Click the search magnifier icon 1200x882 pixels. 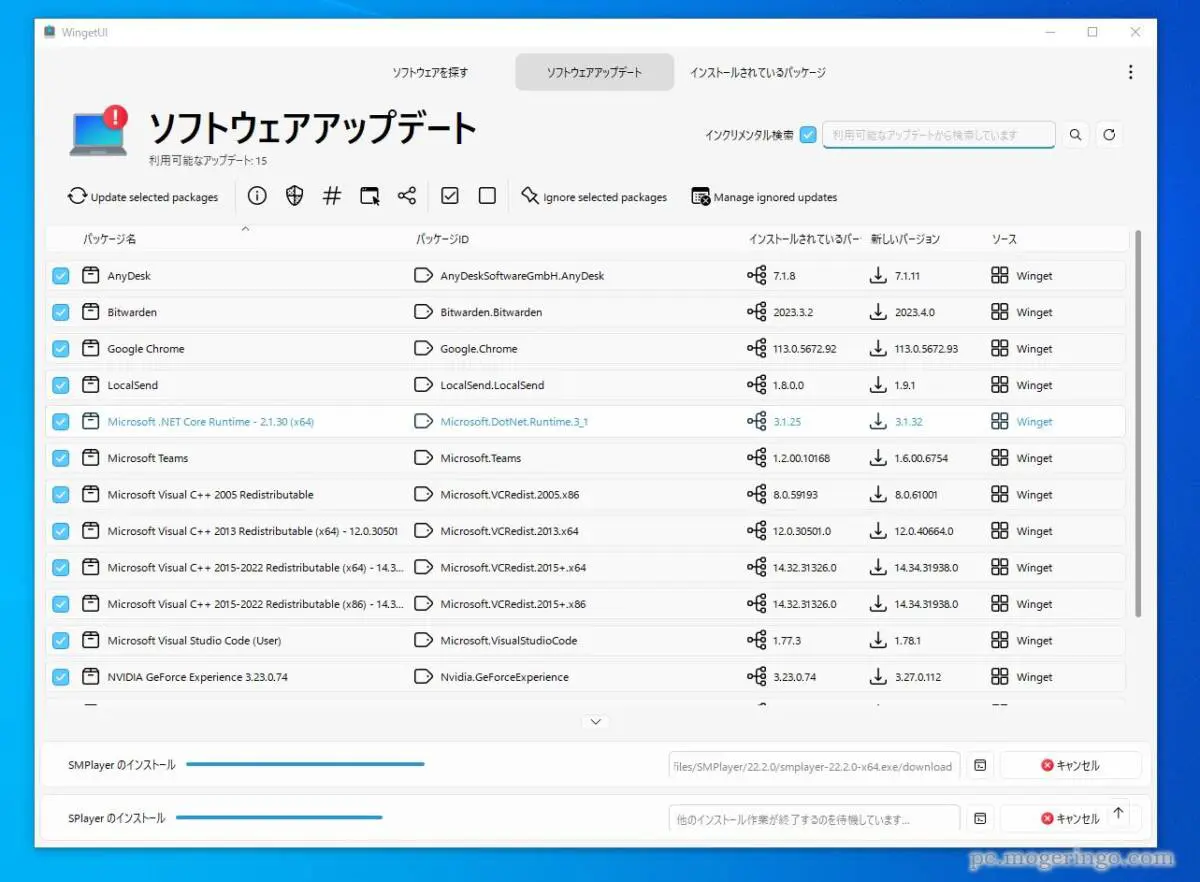coord(1076,135)
